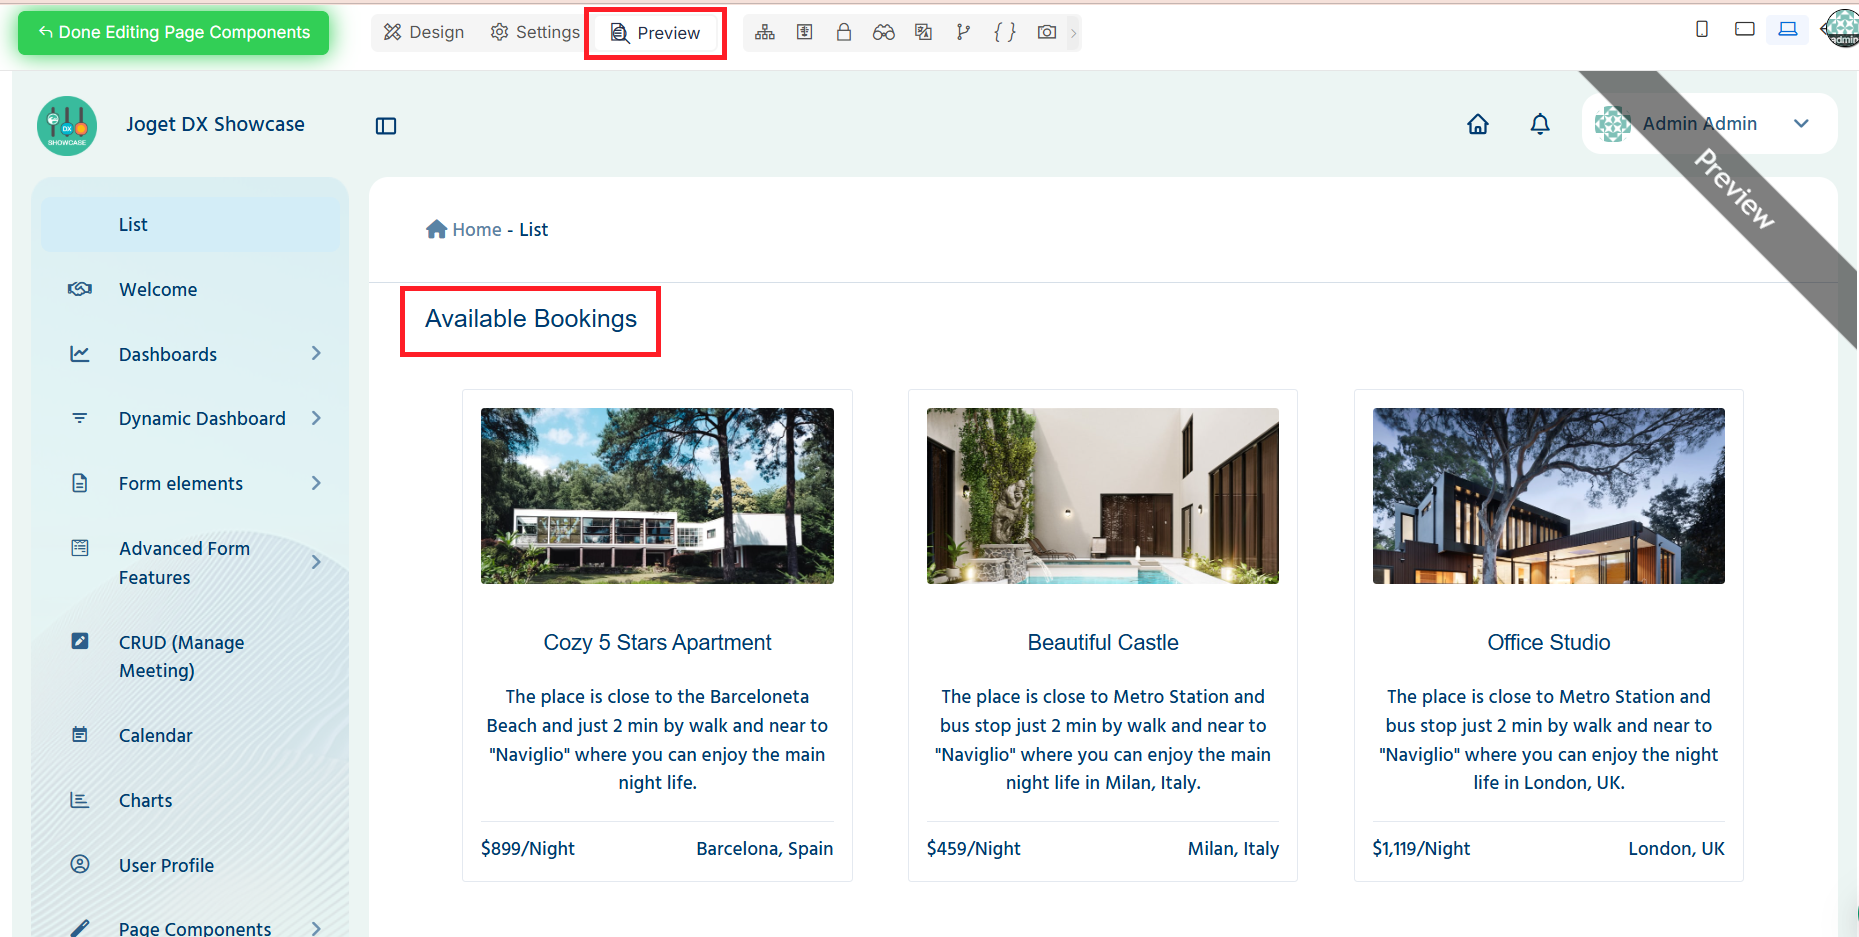Expand the Form elements chevron
Viewport: 1859px width, 937px height.
click(316, 483)
